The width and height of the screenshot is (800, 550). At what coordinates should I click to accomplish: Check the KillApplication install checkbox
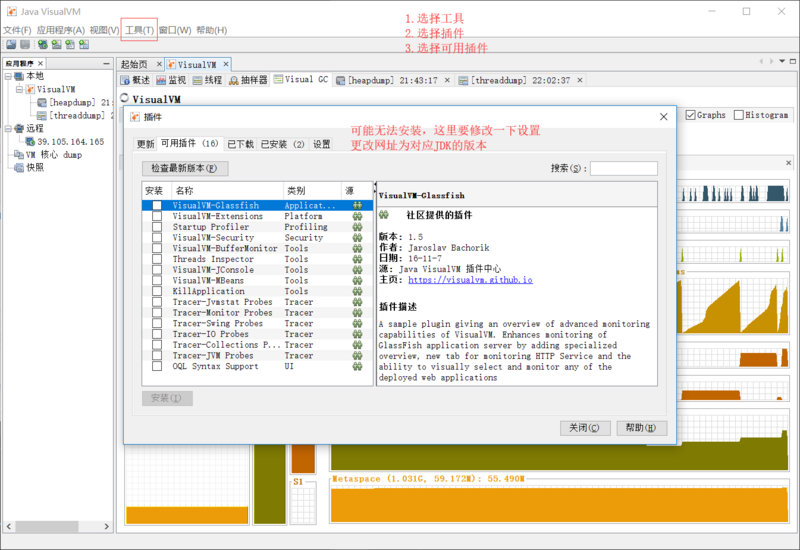click(157, 291)
